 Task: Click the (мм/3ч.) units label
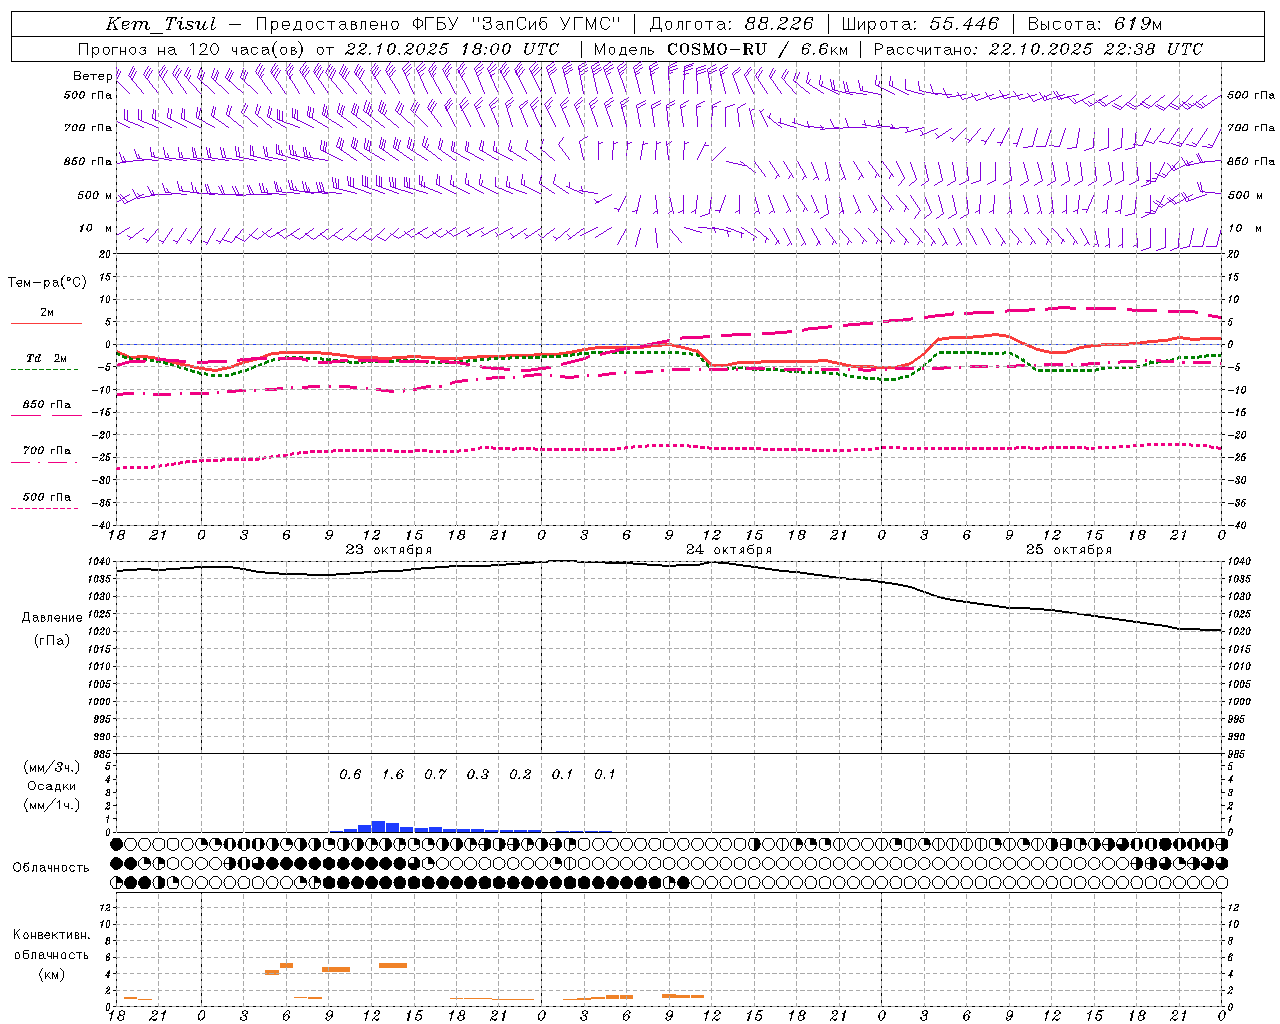[x=52, y=767]
